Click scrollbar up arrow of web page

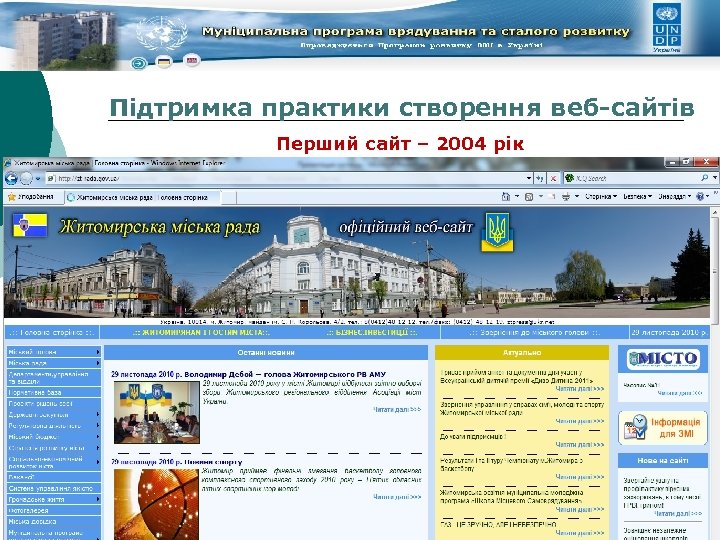[714, 213]
